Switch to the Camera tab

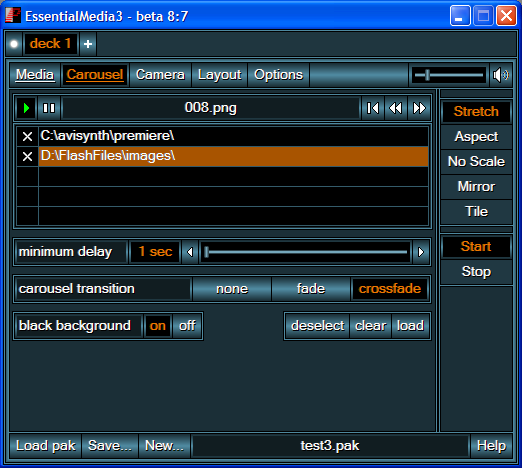(x=160, y=75)
